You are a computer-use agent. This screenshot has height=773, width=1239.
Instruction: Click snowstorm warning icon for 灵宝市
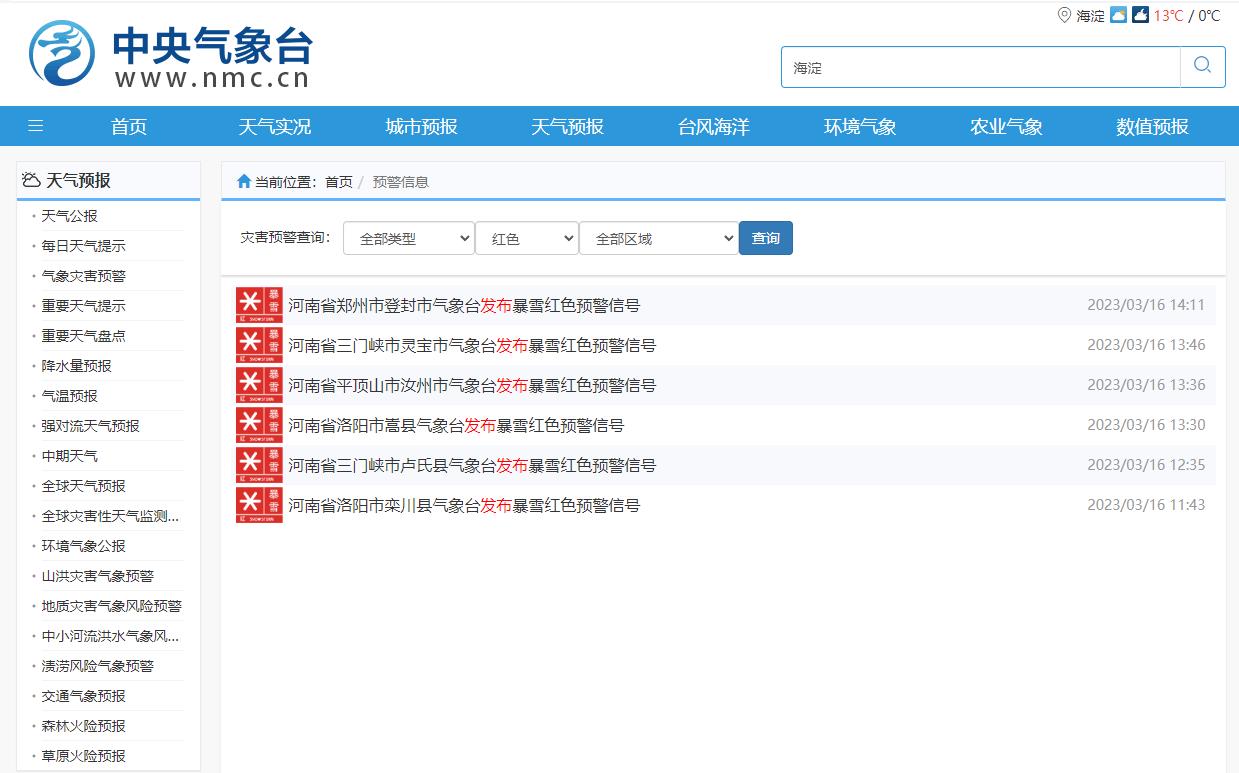point(259,345)
